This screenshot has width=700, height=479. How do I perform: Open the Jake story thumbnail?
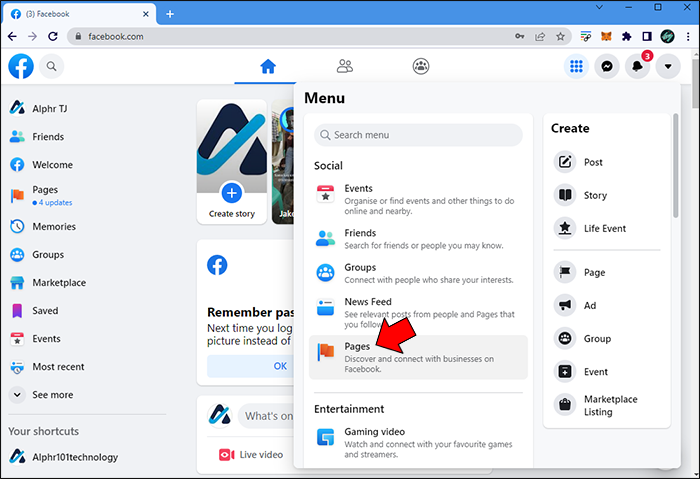click(x=283, y=162)
